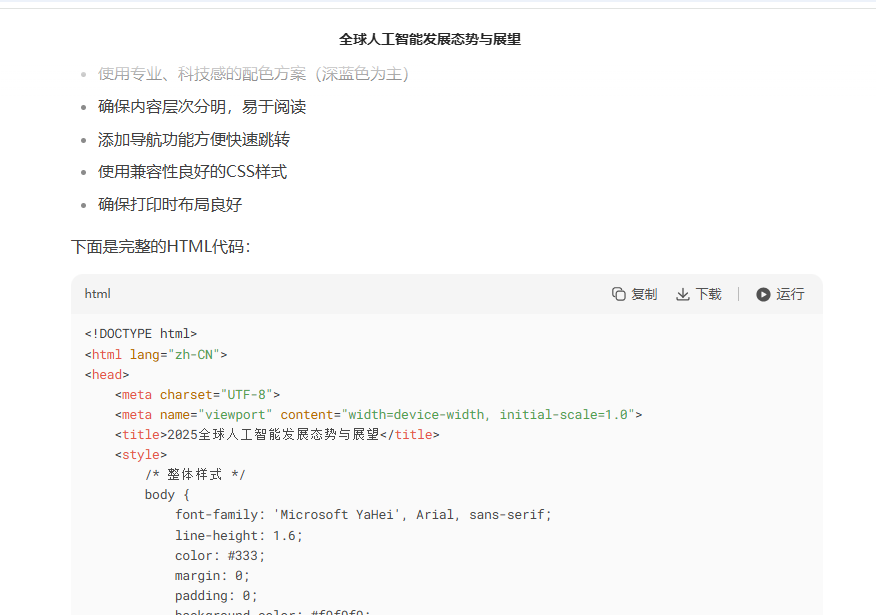Click the bullet 添加导航功能方便快速跳转

194,140
